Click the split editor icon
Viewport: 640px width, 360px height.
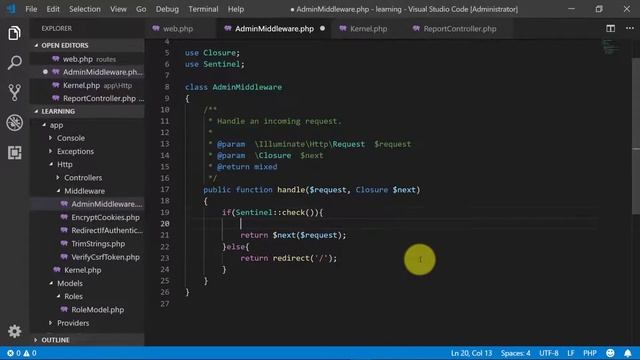click(610, 28)
